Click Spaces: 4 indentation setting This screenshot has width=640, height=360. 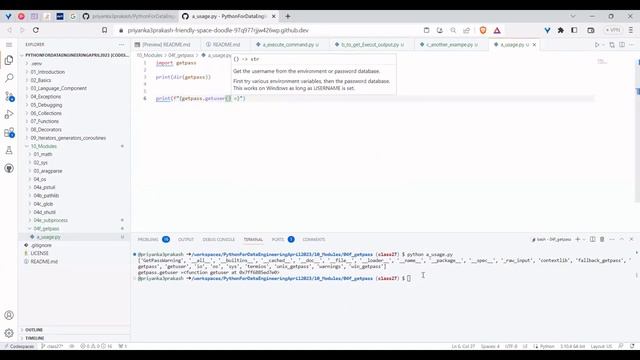click(x=490, y=346)
